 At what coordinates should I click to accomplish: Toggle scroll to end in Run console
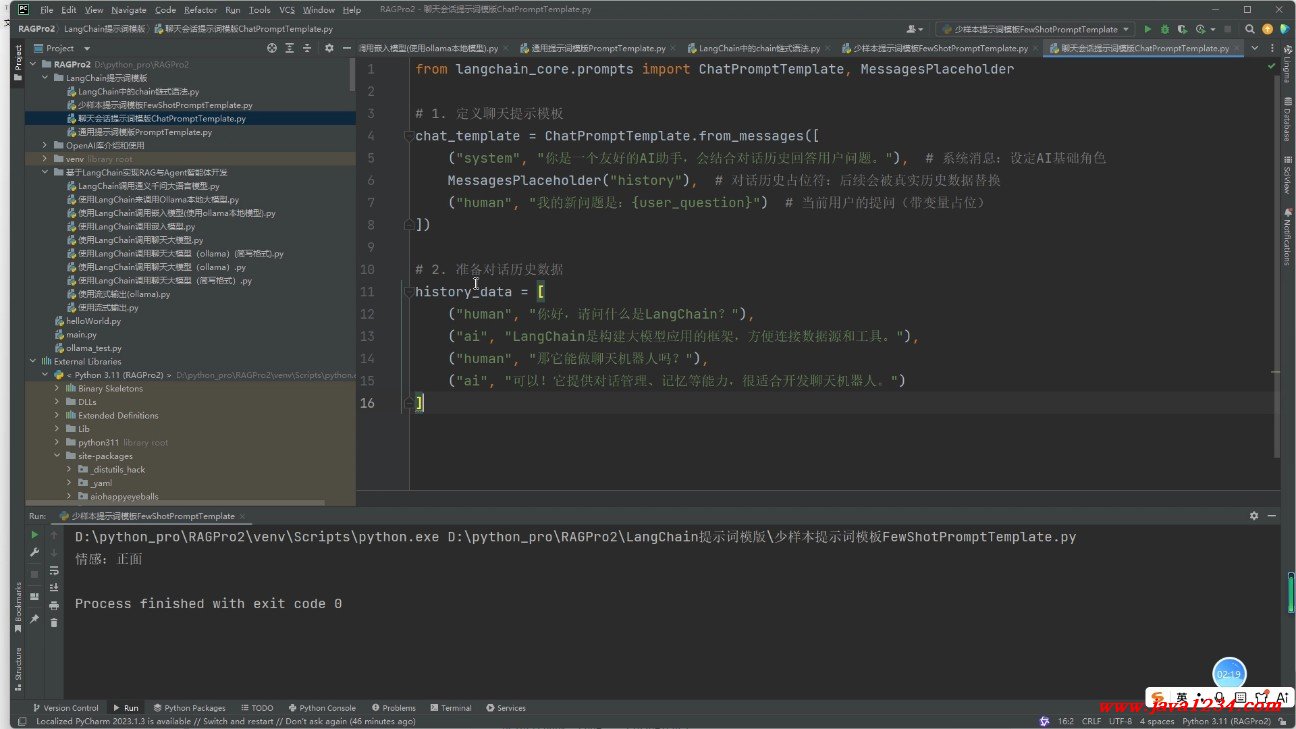(54, 587)
